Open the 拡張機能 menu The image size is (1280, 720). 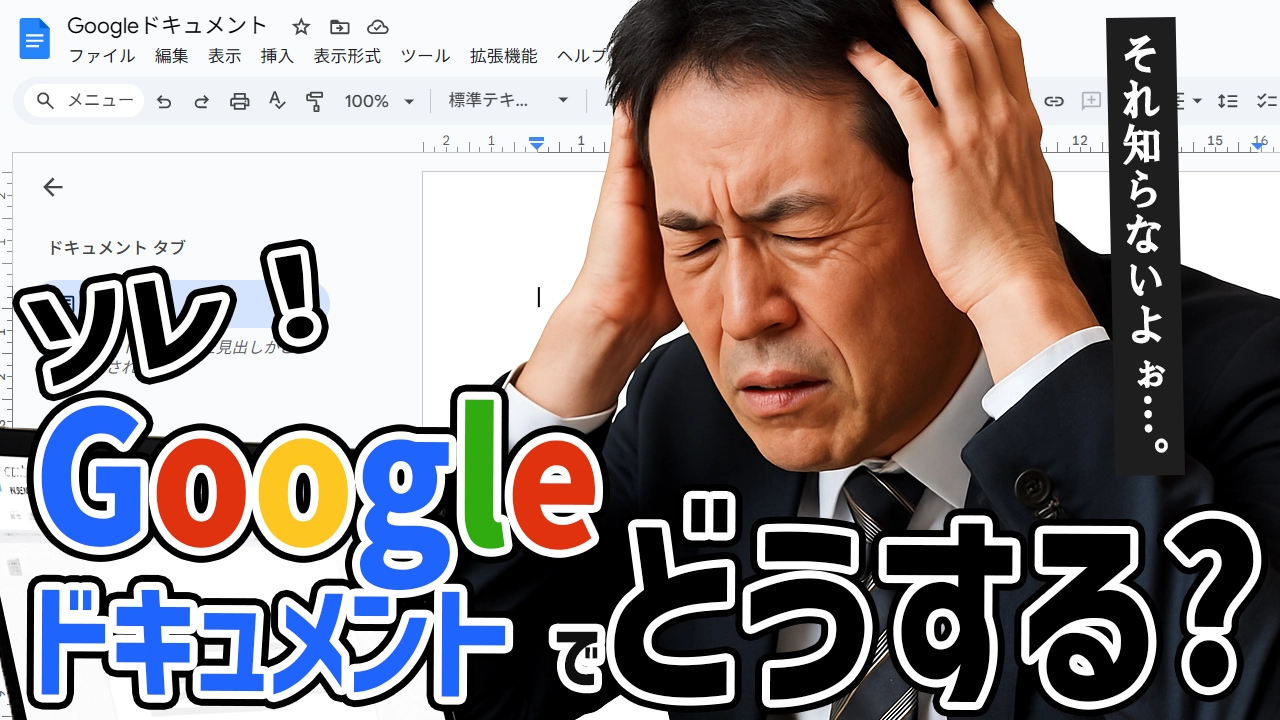coord(503,56)
